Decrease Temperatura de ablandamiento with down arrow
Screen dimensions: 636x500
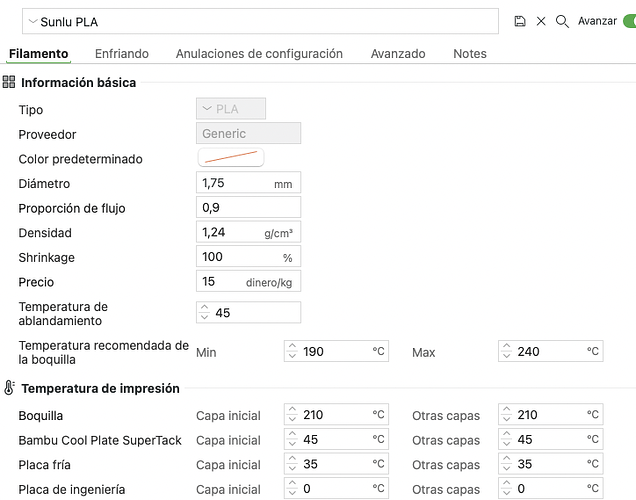[x=204, y=317]
